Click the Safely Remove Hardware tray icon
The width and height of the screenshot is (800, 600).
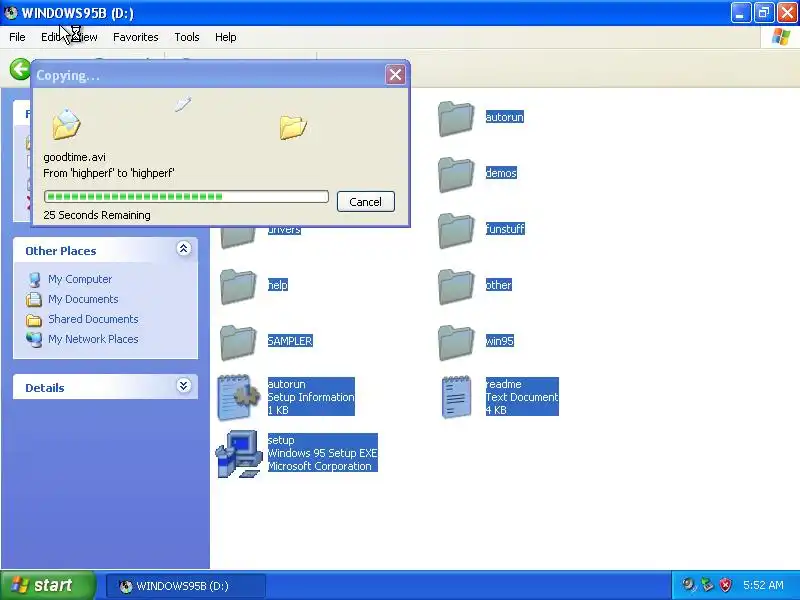click(707, 585)
